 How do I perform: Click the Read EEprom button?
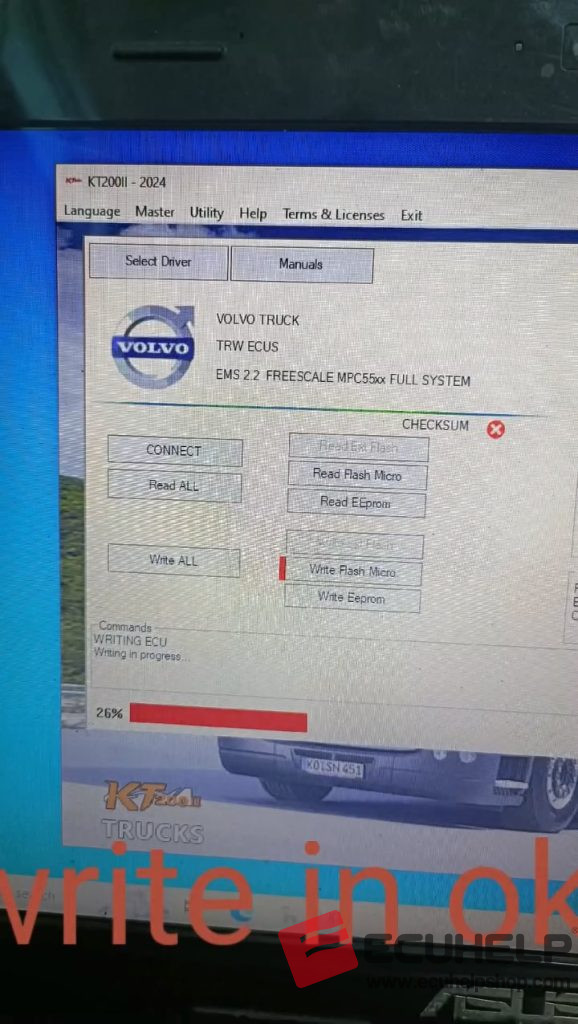pos(356,503)
